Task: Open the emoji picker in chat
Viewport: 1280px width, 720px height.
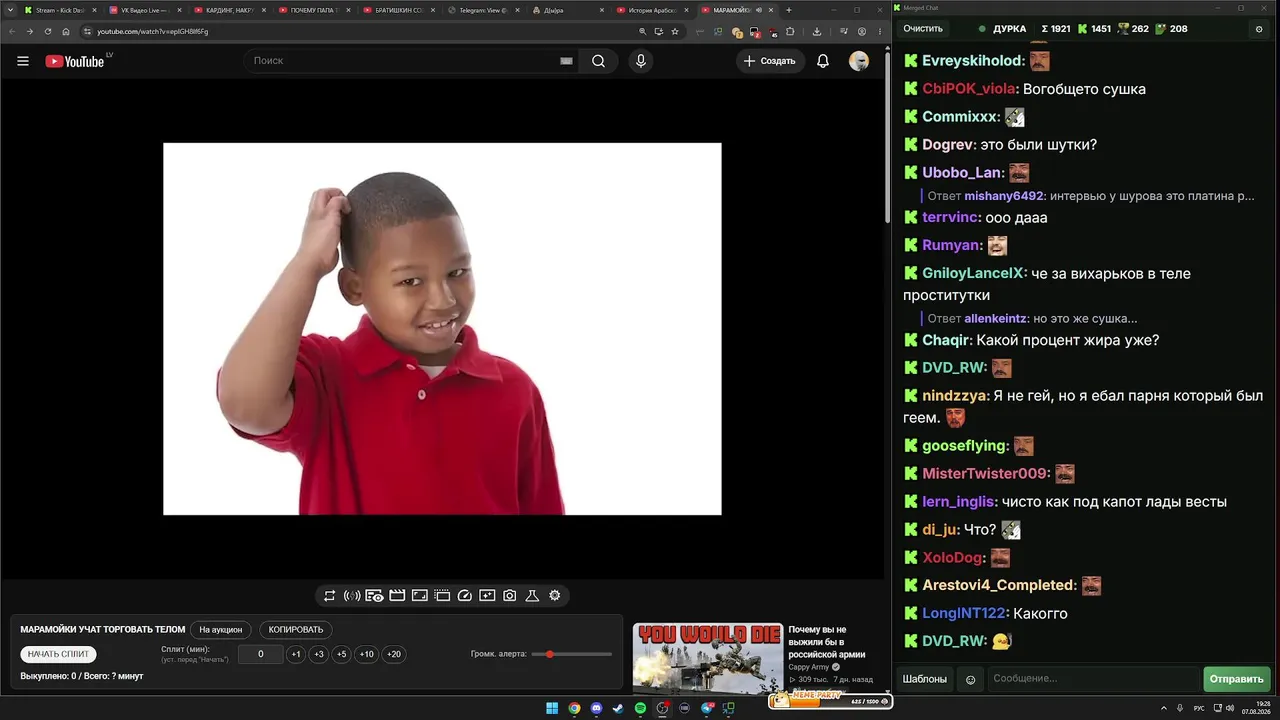Action: pyautogui.click(x=970, y=680)
